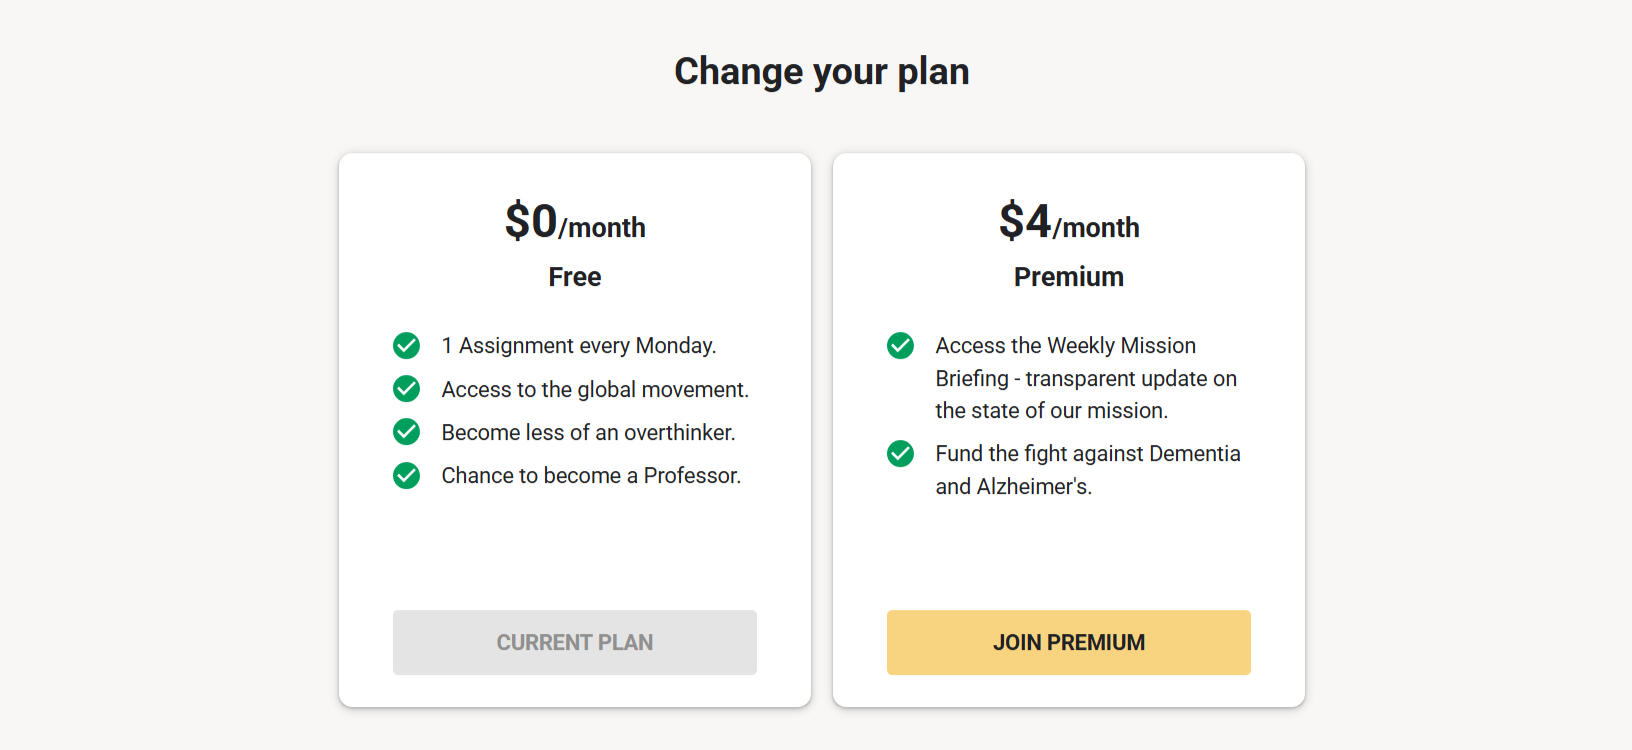Click checkmark next to Chance to become Professor

click(406, 475)
